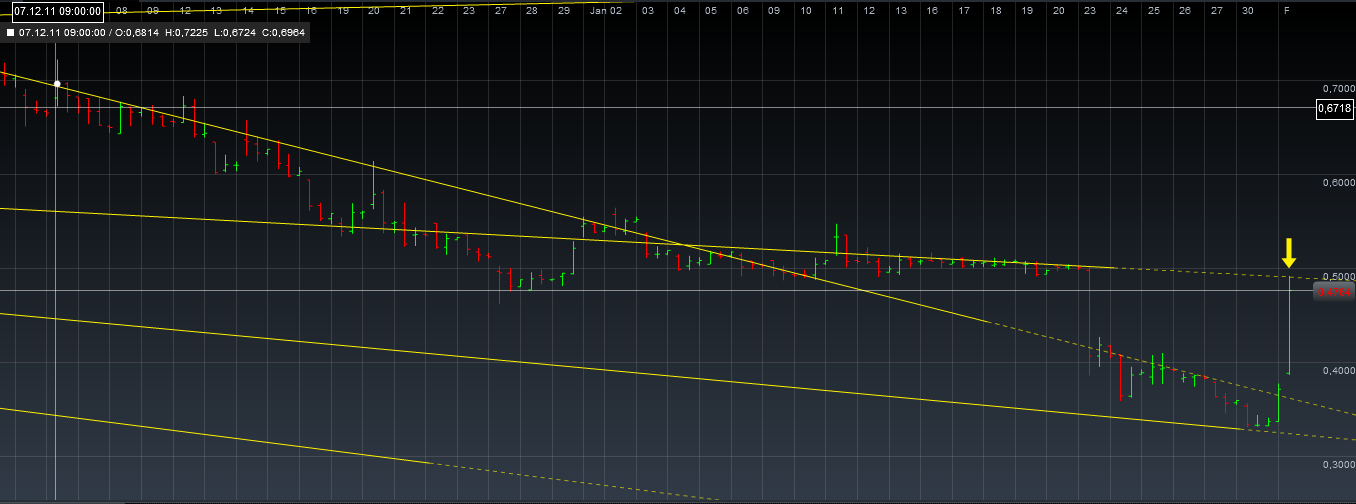Click the red 0,4764 current price tag
The height and width of the screenshot is (504, 1356).
click(1333, 291)
